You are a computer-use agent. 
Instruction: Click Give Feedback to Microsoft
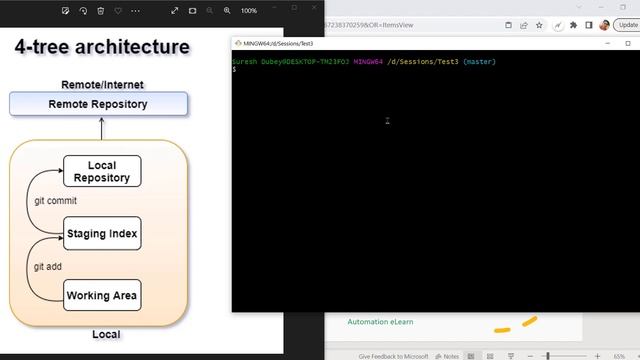tap(393, 356)
